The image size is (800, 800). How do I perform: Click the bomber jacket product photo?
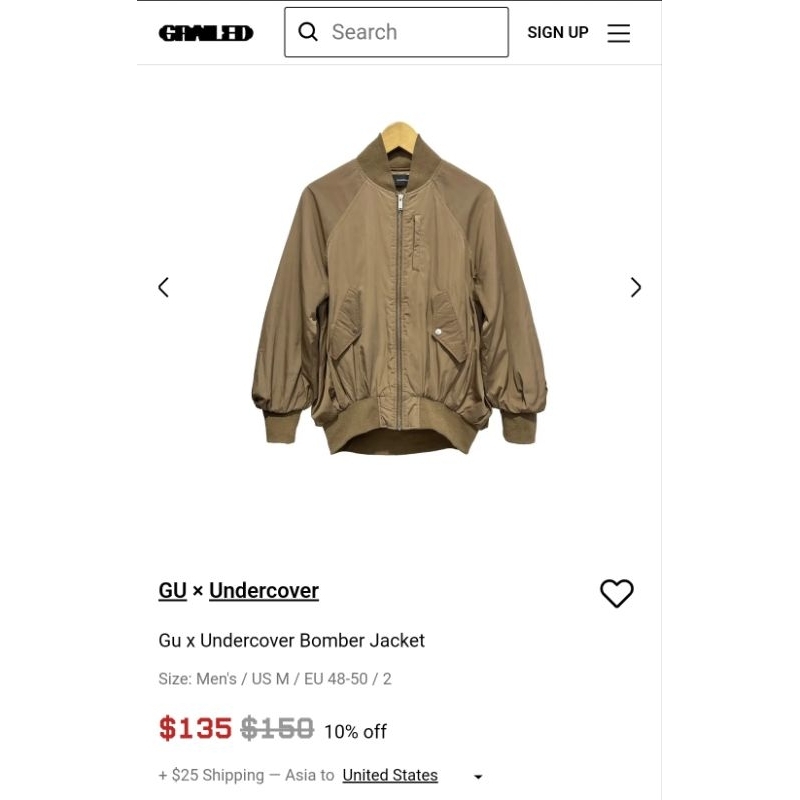[x=399, y=287]
